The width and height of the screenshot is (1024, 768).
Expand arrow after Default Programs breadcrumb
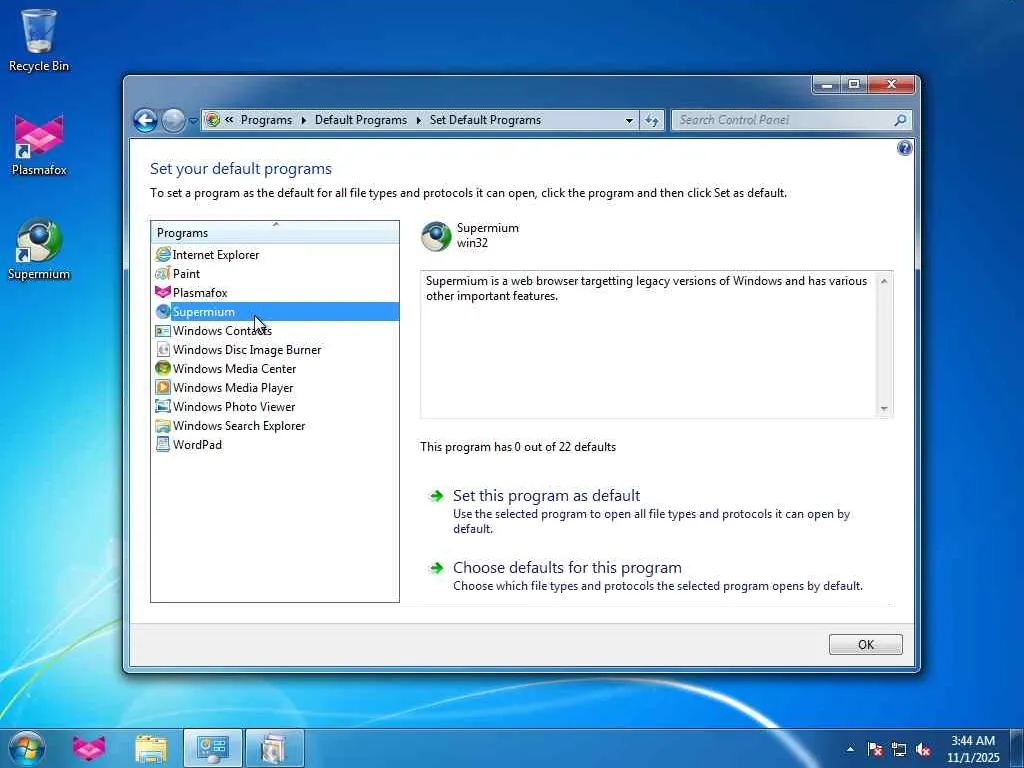419,120
